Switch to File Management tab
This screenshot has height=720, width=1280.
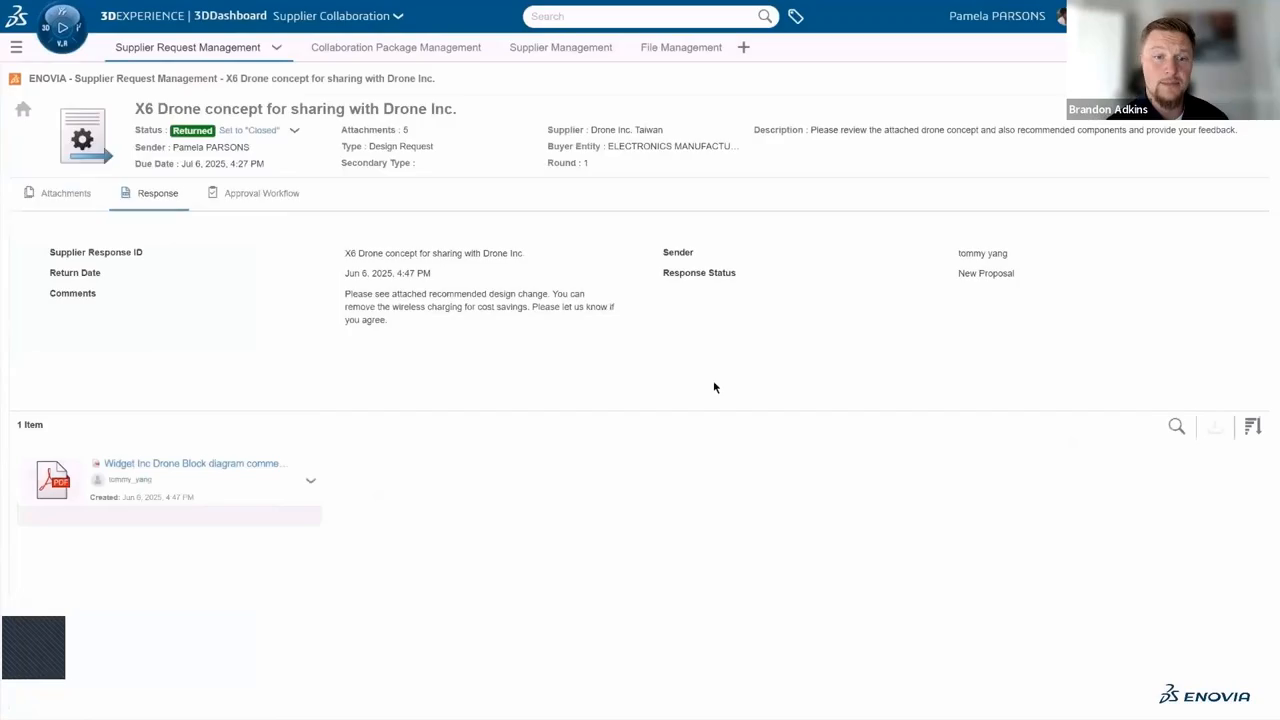point(681,47)
